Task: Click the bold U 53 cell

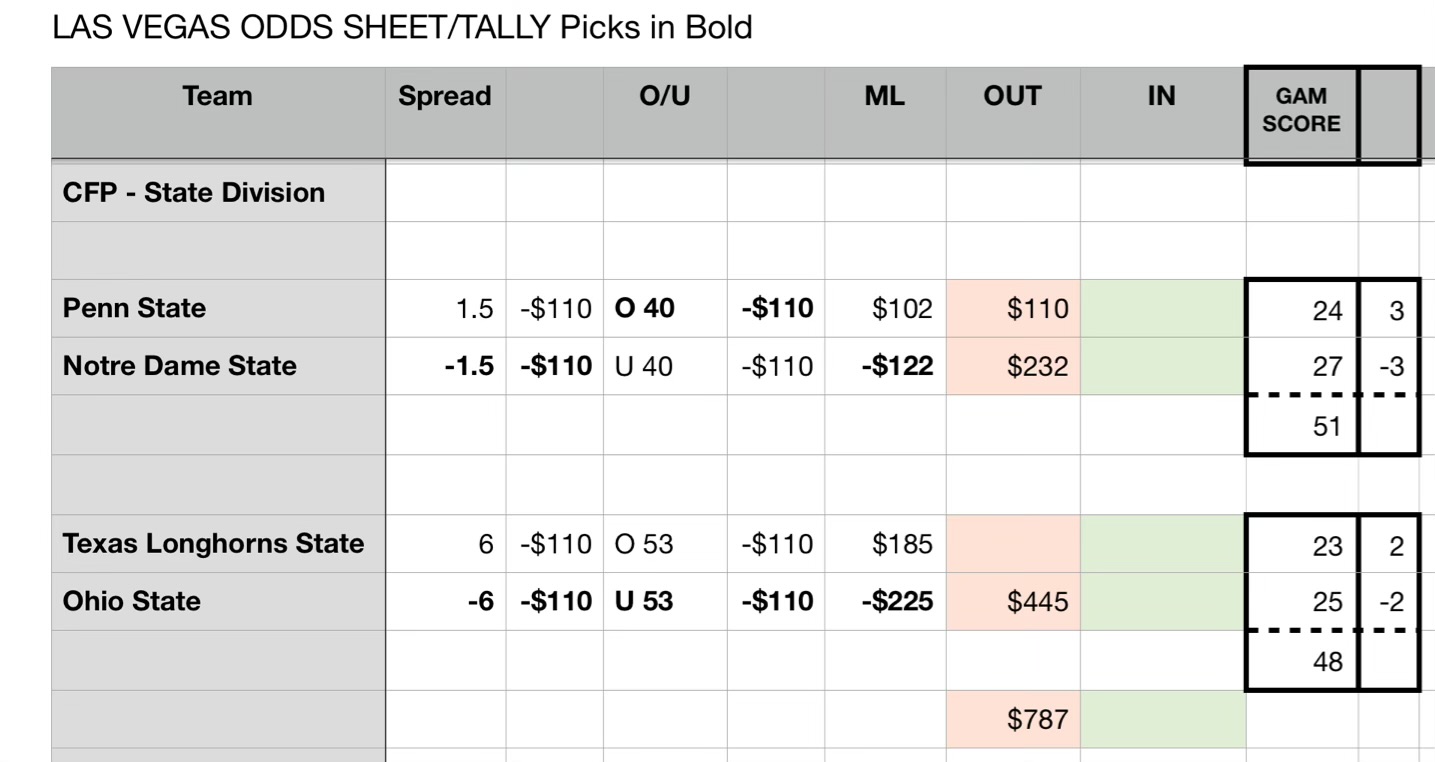Action: tap(665, 601)
